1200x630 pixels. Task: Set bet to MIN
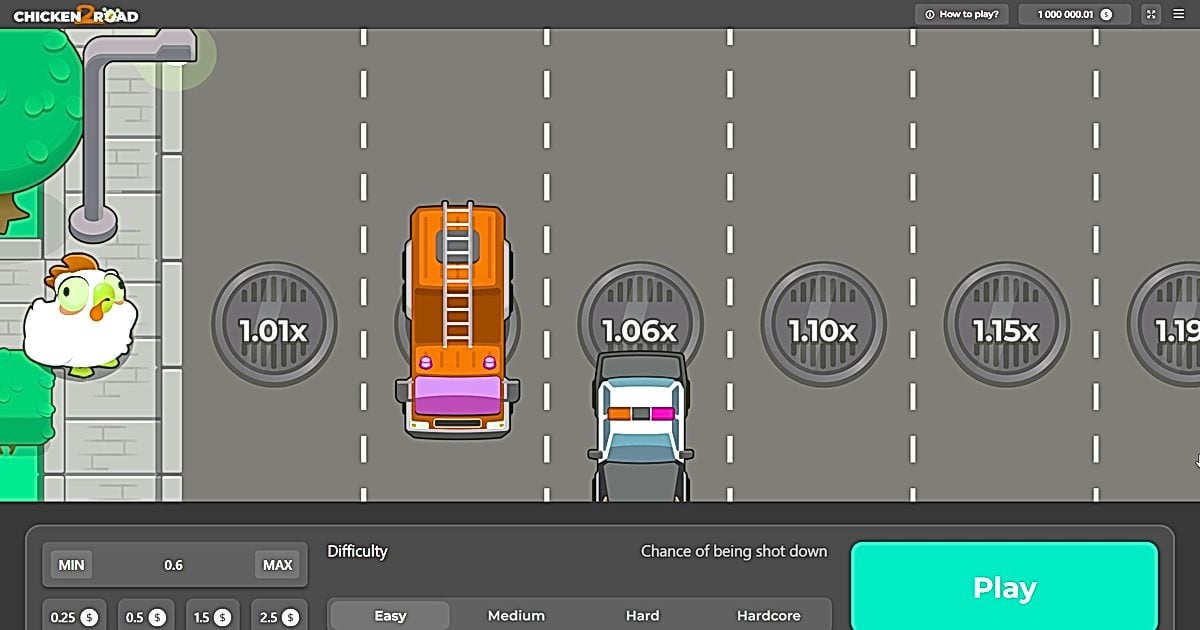[x=71, y=565]
